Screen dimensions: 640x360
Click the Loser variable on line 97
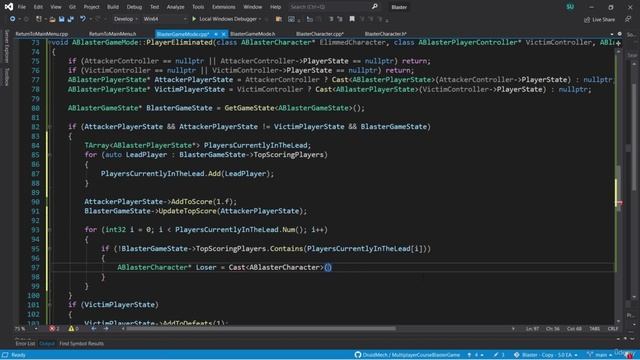[x=206, y=267]
